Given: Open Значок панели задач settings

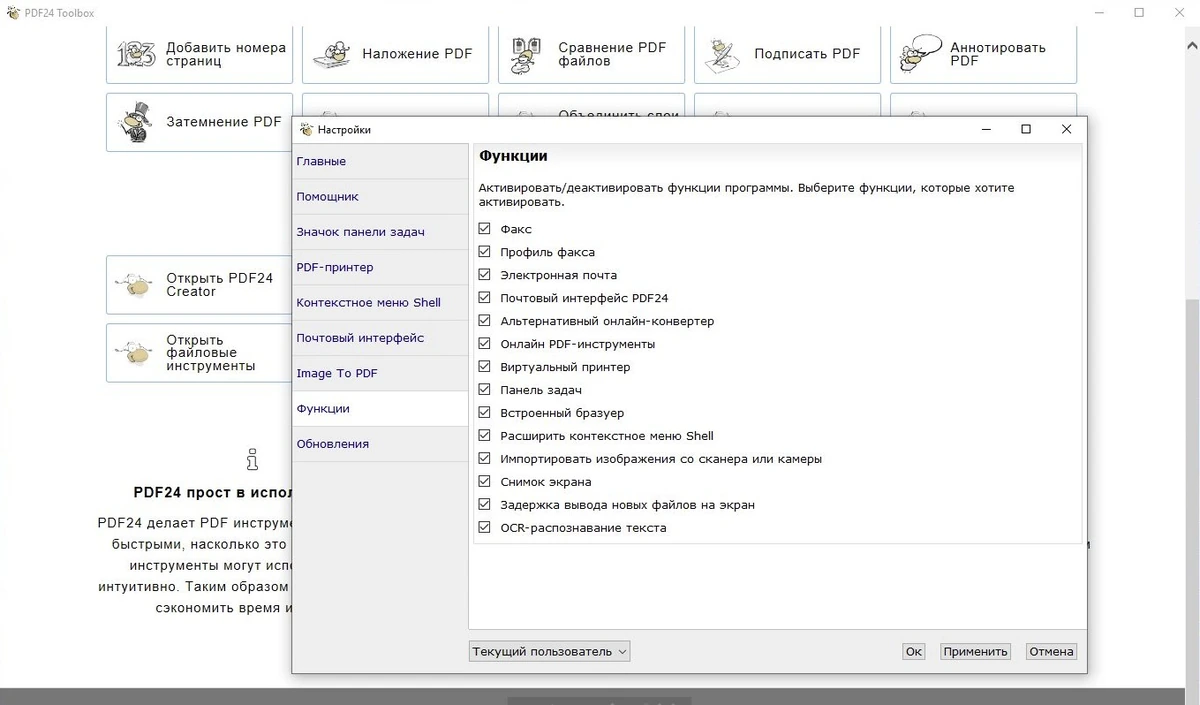Looking at the screenshot, I should click(x=380, y=232).
